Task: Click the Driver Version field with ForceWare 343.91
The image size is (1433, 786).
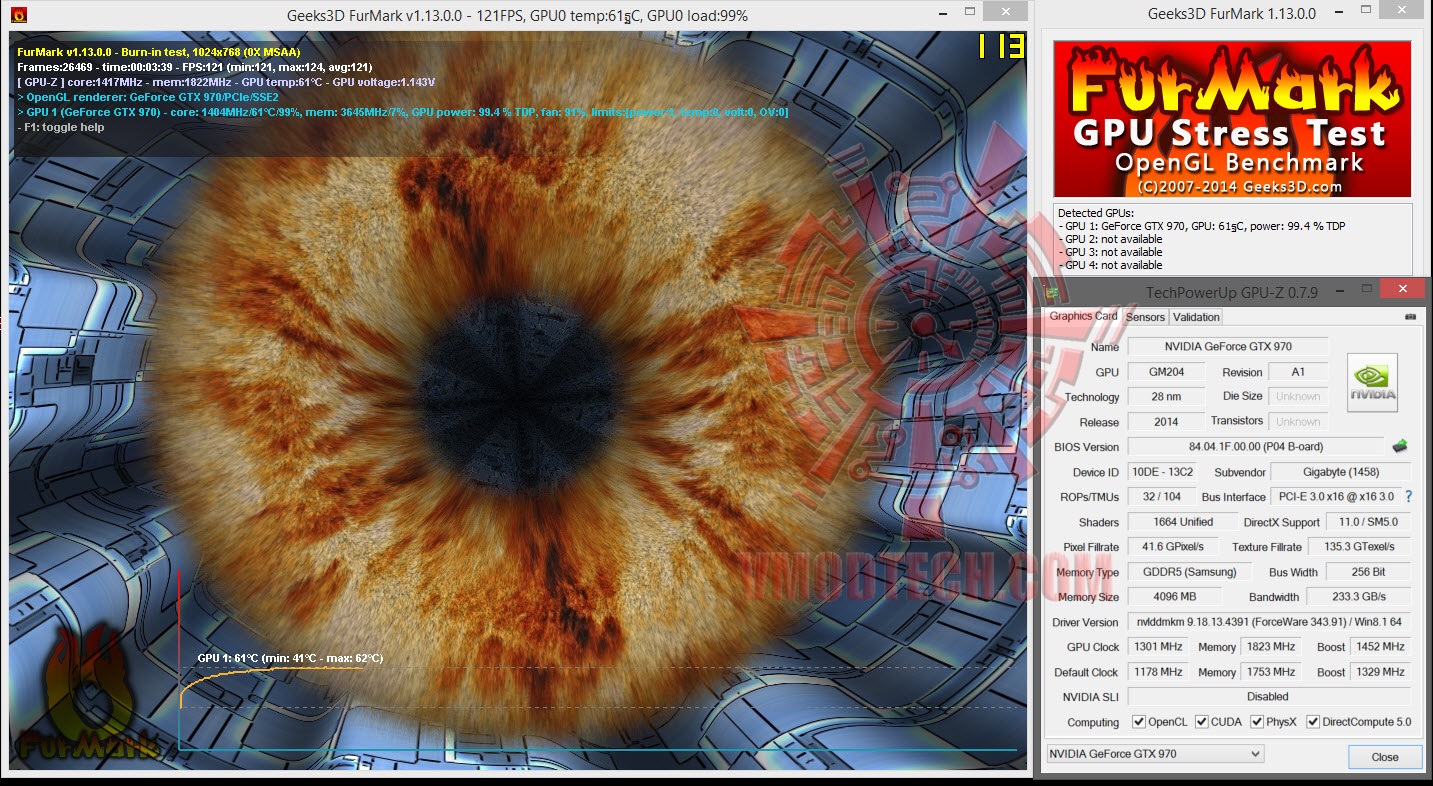Action: (1269, 622)
